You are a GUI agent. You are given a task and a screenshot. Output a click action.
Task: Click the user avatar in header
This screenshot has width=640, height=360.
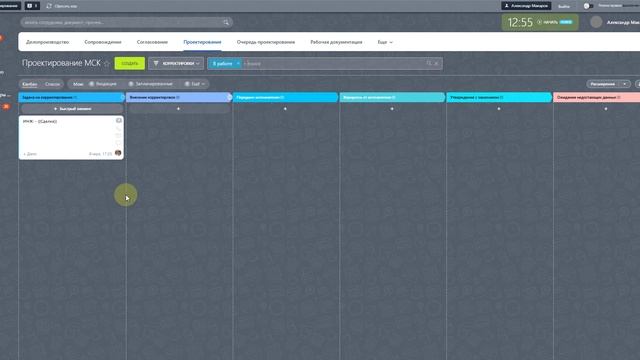click(x=596, y=22)
